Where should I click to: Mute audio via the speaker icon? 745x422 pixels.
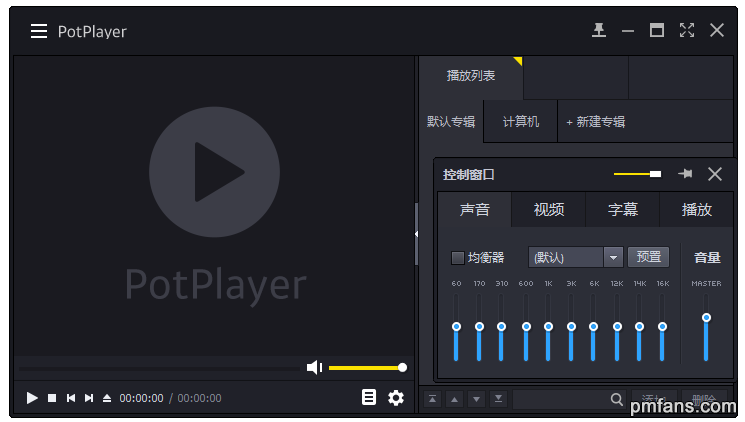[x=314, y=367]
